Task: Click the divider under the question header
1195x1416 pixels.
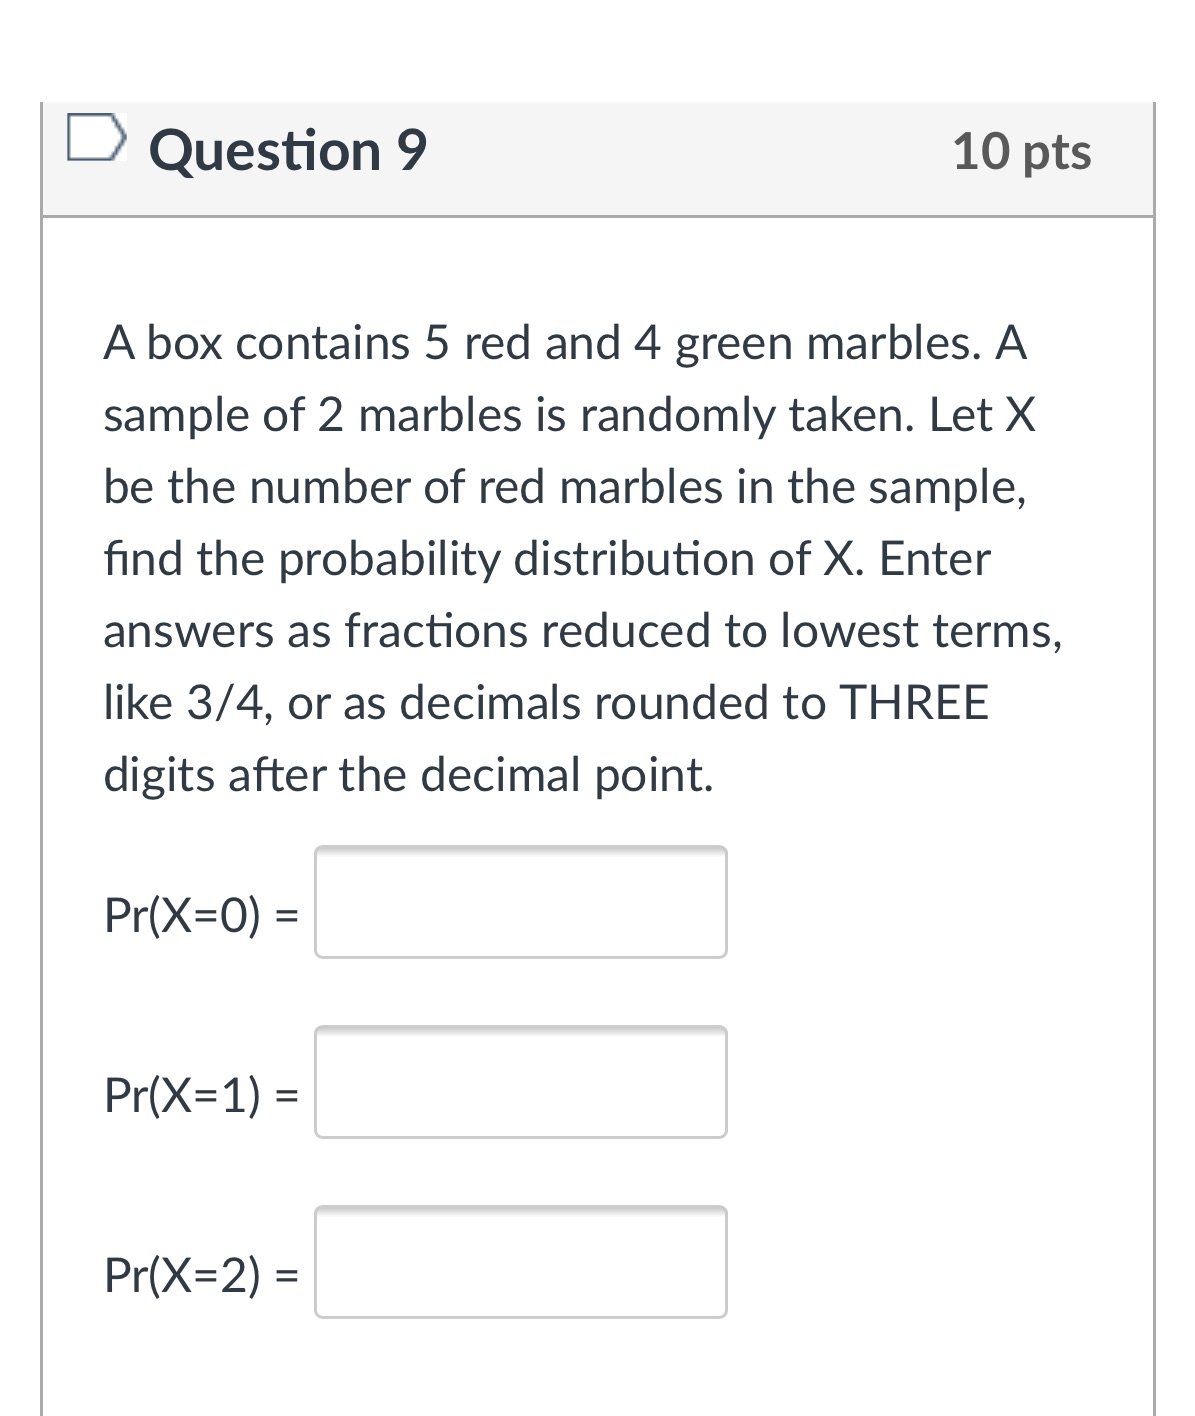Action: click(x=600, y=210)
